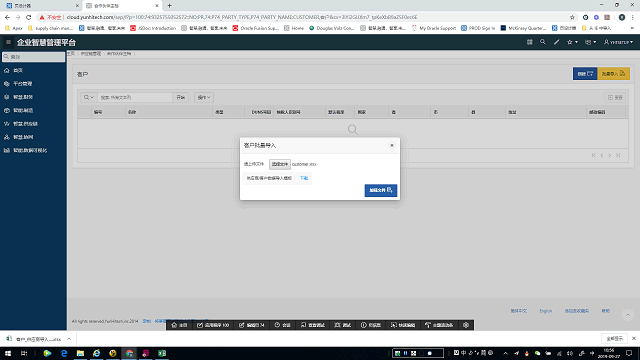The width and height of the screenshot is (640, 360).
Task: Click the developer toolbar gear settings icon
Action: pos(466,325)
